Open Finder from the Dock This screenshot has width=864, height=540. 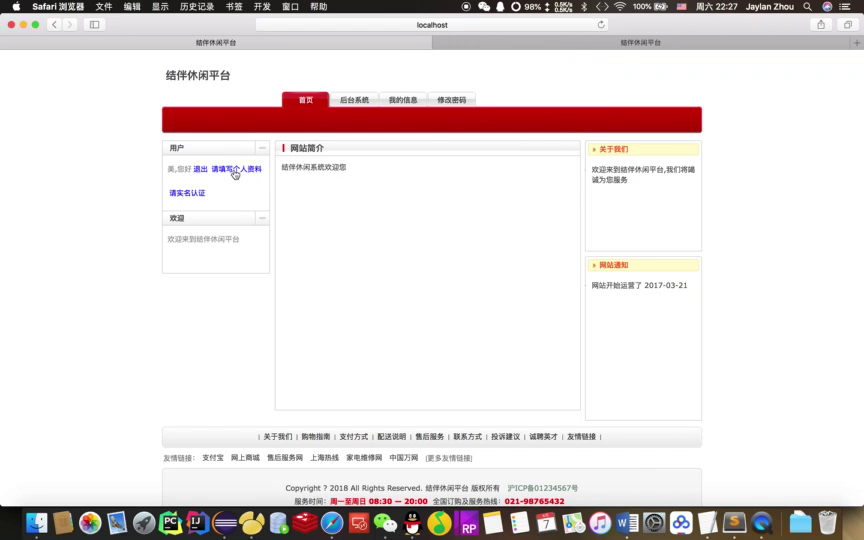[x=36, y=523]
